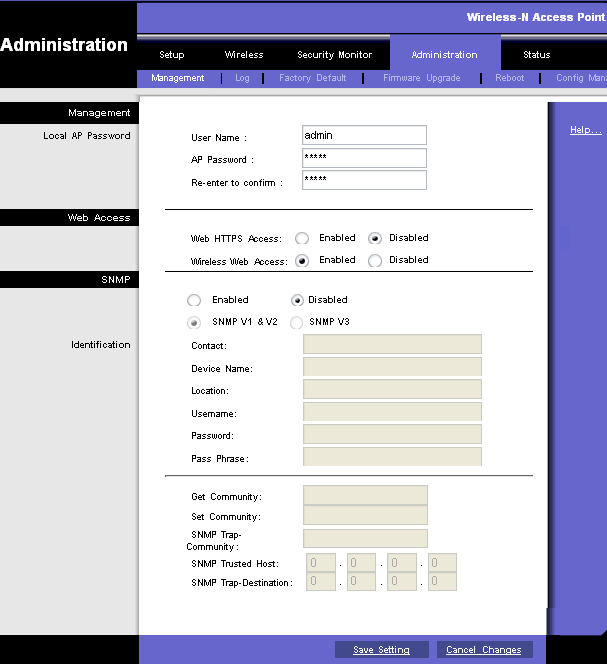Click the Help link

(x=585, y=130)
